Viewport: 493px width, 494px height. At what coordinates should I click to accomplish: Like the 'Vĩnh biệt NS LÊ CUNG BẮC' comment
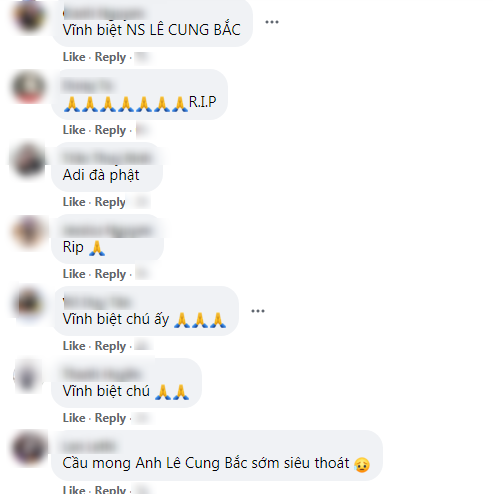pyautogui.click(x=74, y=57)
